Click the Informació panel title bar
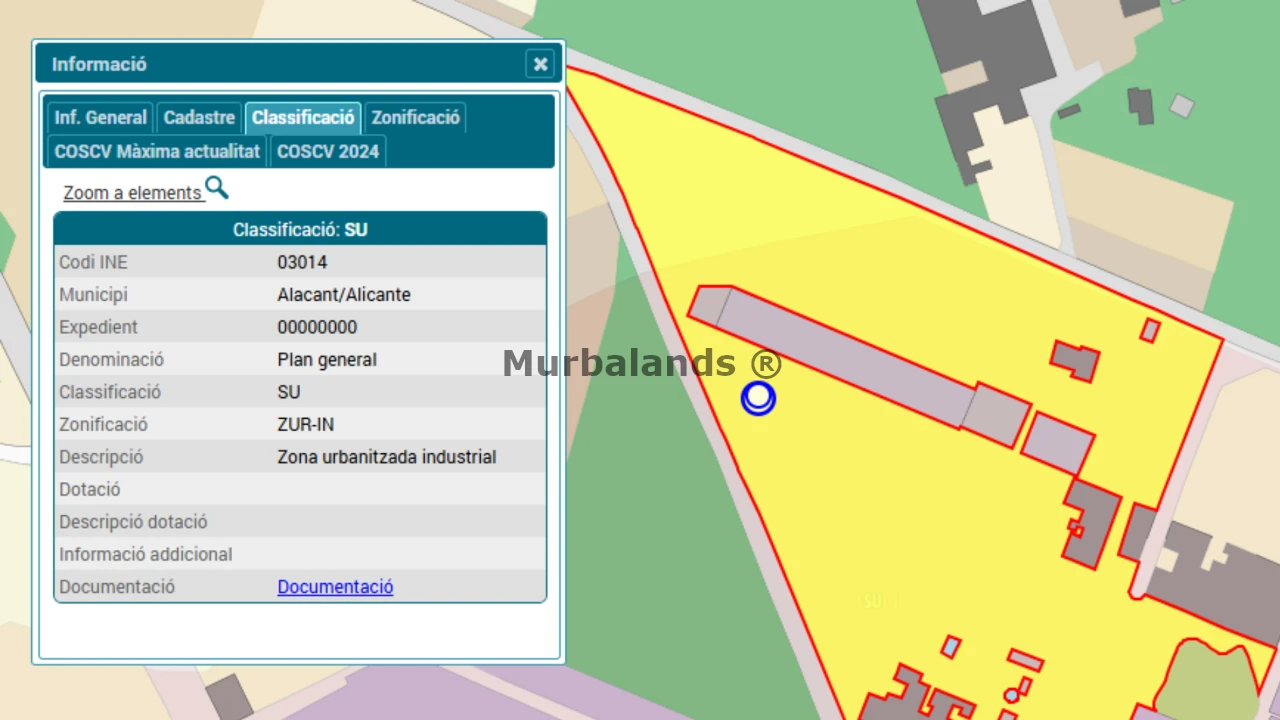Screen dimensions: 1280x720 coord(280,64)
